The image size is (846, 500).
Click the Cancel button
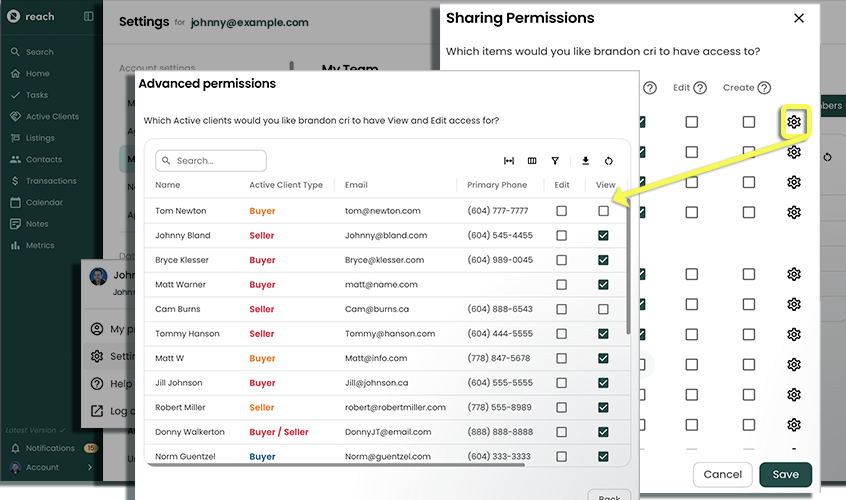tap(722, 474)
